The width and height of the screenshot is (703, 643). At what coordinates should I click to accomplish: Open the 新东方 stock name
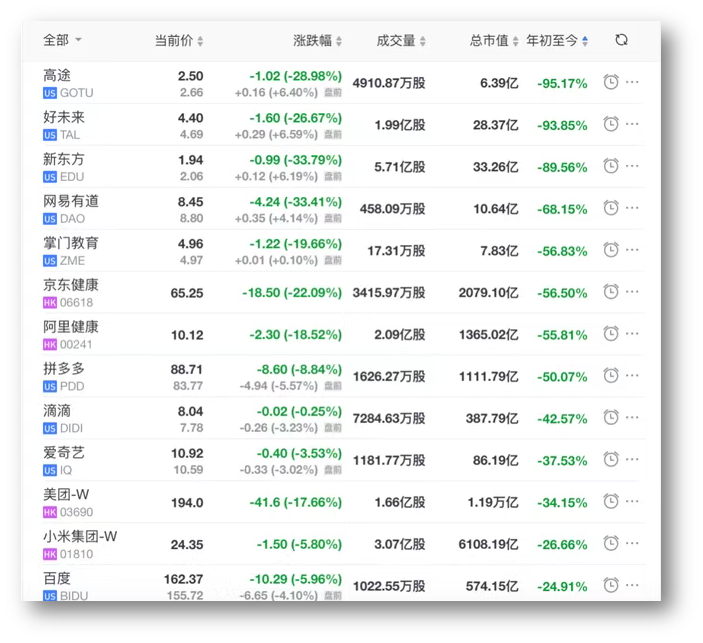coord(64,159)
